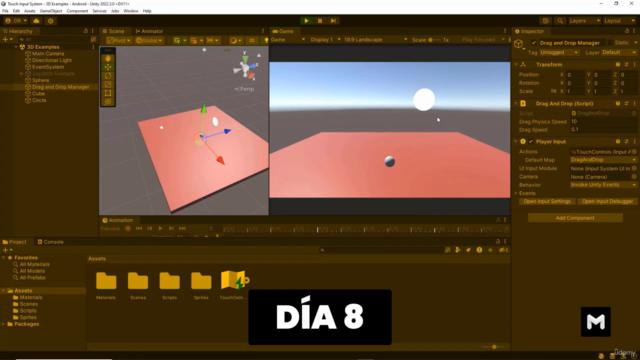The width and height of the screenshot is (640, 360).
Task: Disable the Player Input component checkbox
Action: [531, 142]
